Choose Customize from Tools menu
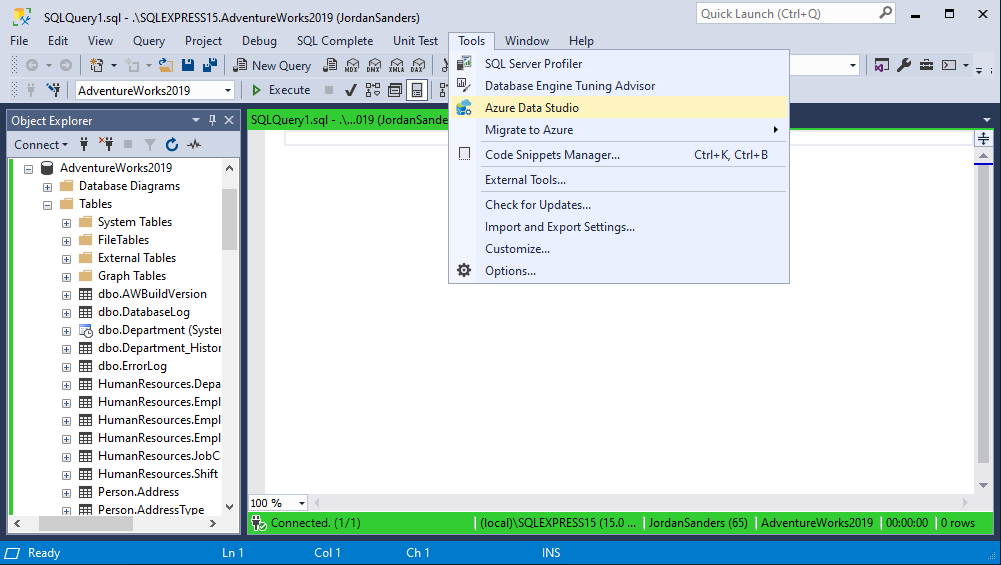This screenshot has width=1001, height=565. pos(619,248)
